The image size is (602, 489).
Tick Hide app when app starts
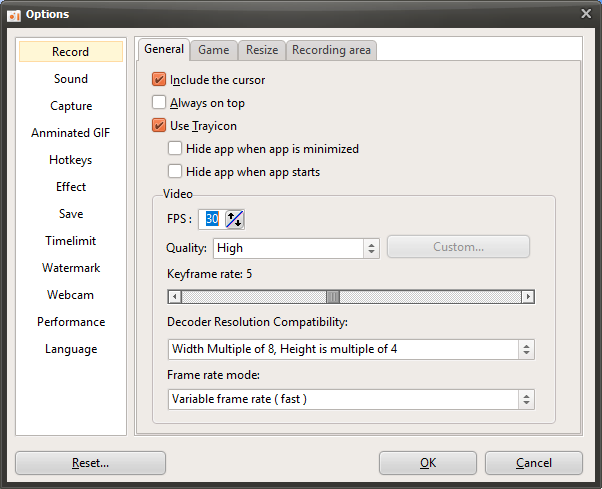175,172
